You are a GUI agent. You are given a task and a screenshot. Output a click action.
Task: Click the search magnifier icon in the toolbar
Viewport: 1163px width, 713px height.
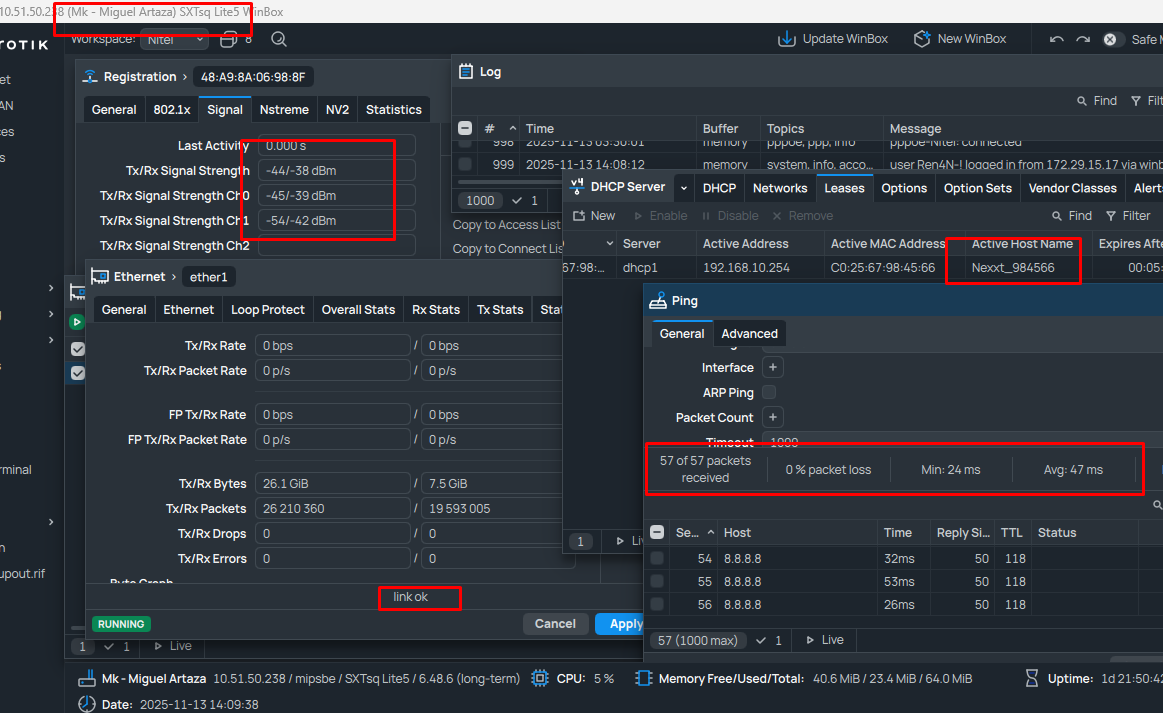point(279,39)
